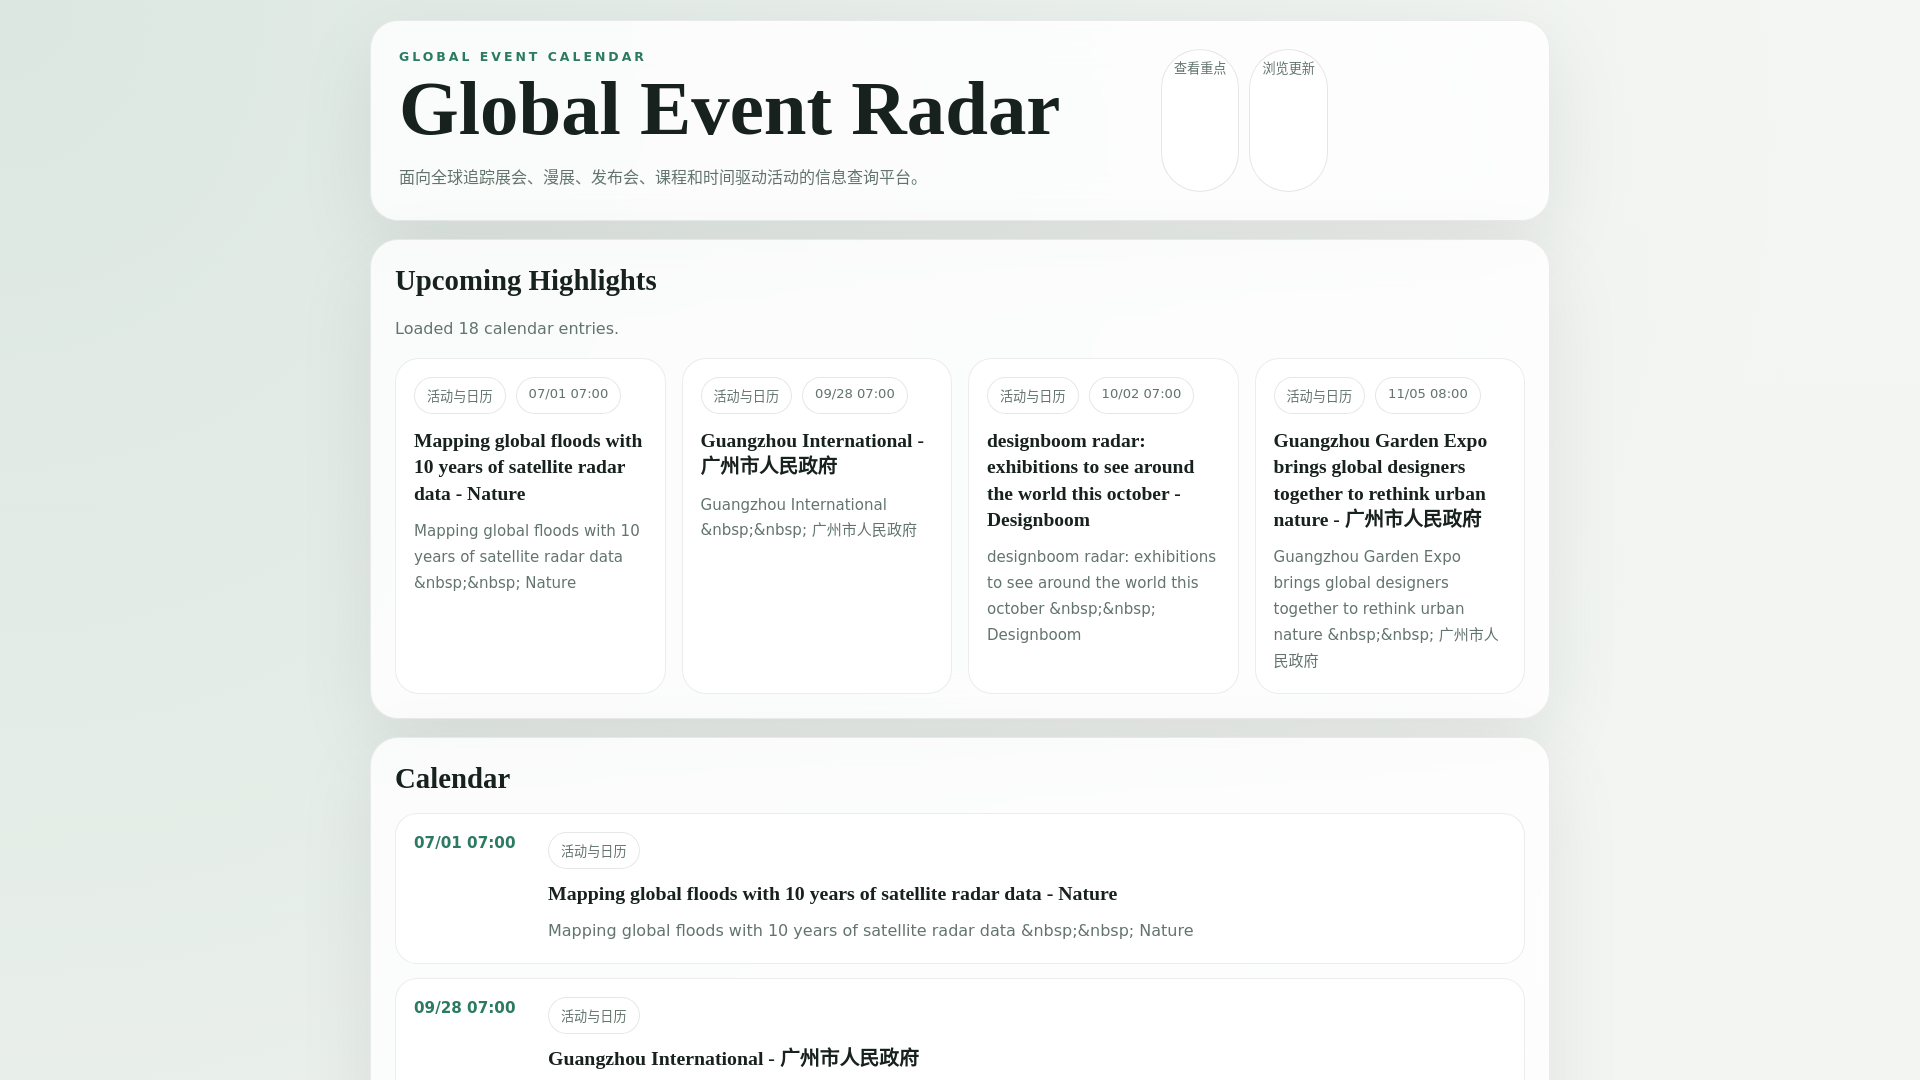Select the 活动与日历 tag in the 07/01 calendar row
Screen dimensions: 1920x1080
[594, 851]
